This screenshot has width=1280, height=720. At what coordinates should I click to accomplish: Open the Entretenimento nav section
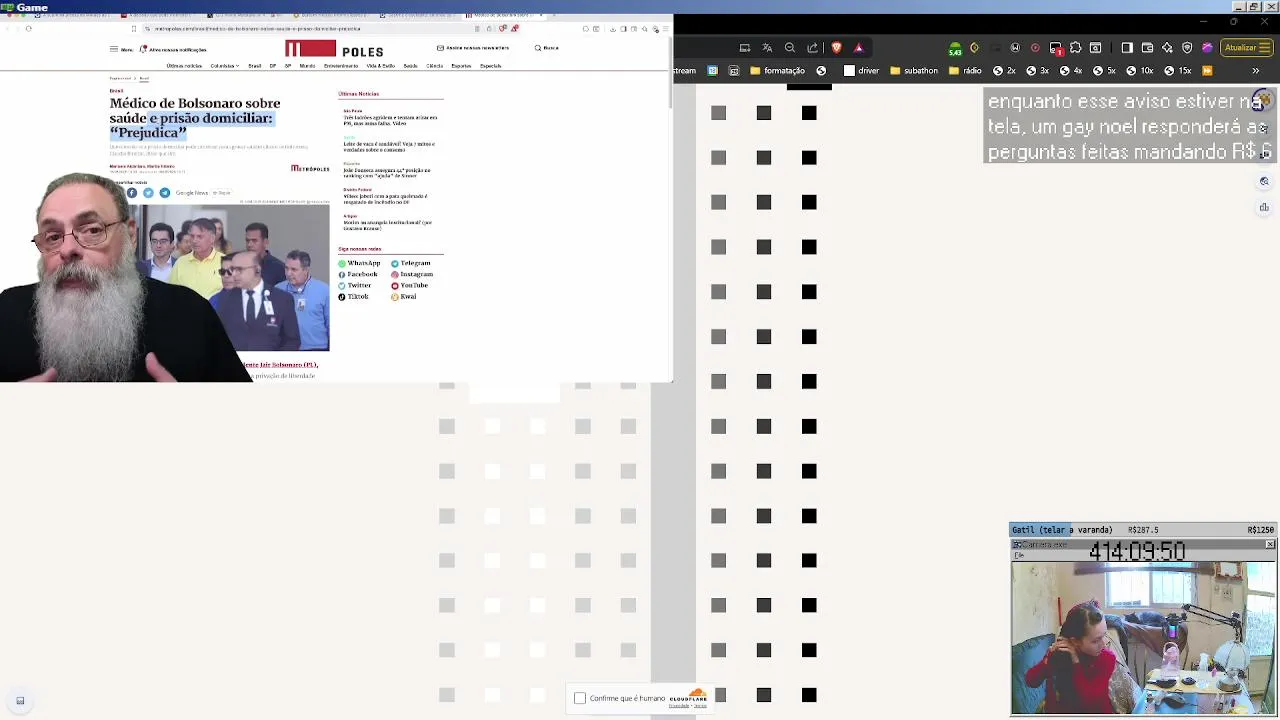click(x=341, y=66)
